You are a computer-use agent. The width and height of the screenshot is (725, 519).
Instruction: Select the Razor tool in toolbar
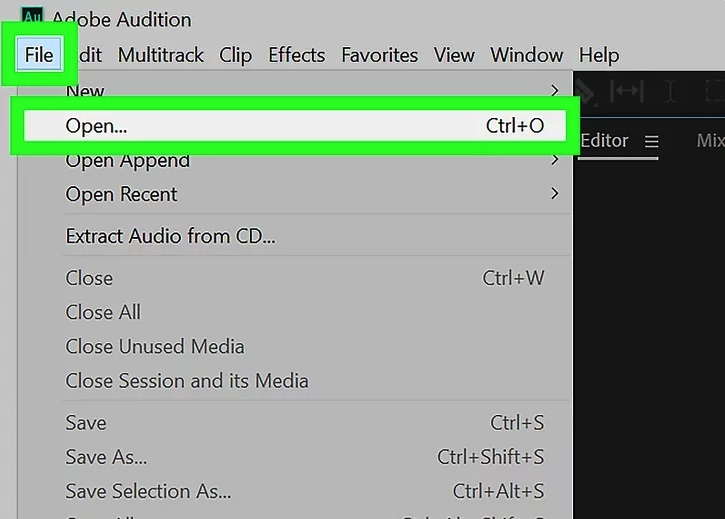pos(585,91)
